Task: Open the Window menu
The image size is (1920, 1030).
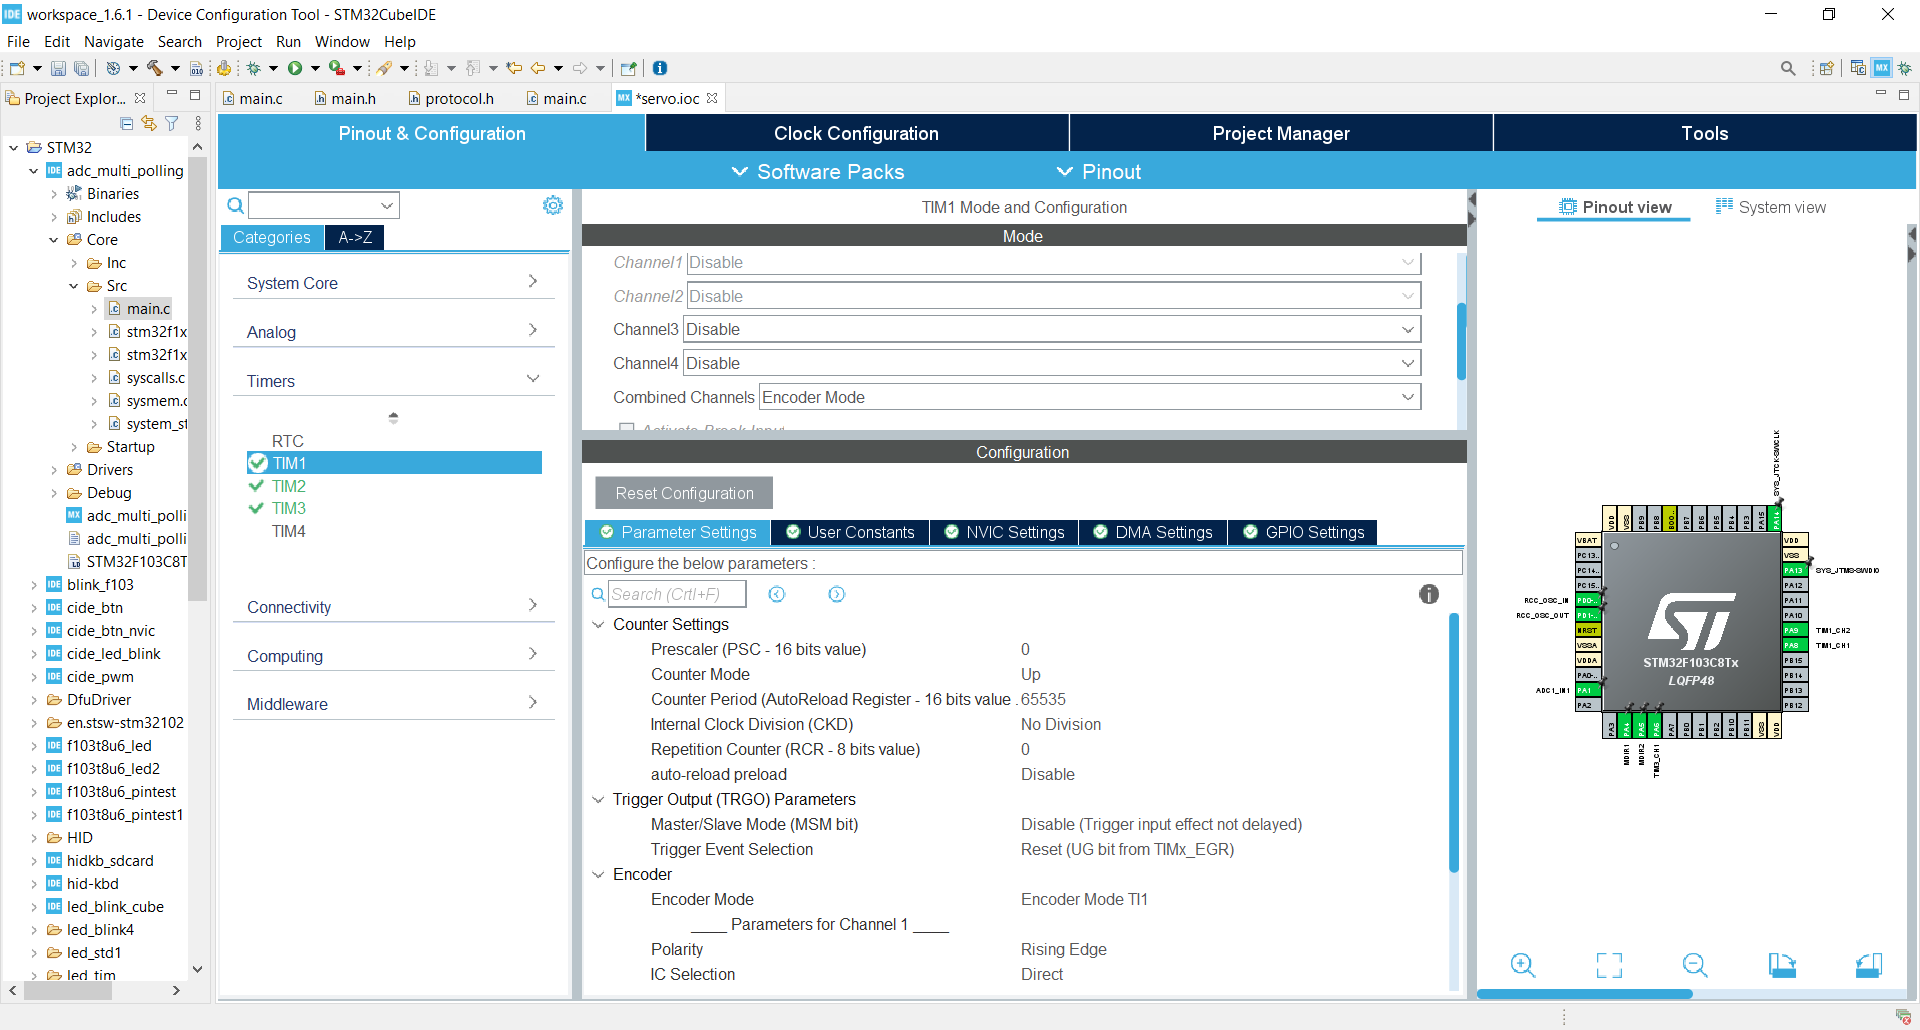Action: coord(342,42)
